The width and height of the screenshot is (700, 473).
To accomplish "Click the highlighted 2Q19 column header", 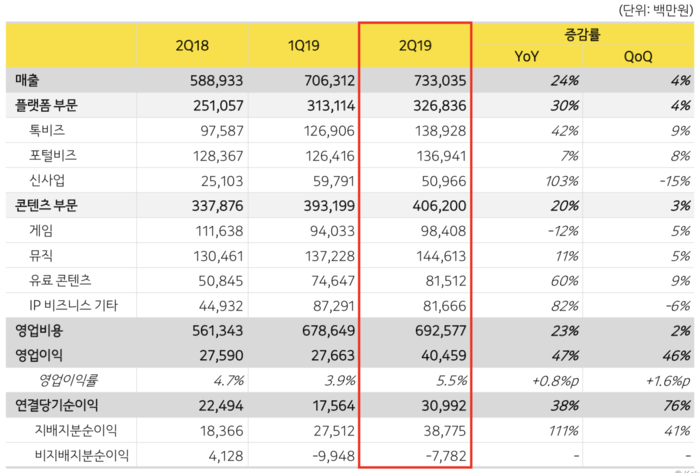I will [x=415, y=46].
